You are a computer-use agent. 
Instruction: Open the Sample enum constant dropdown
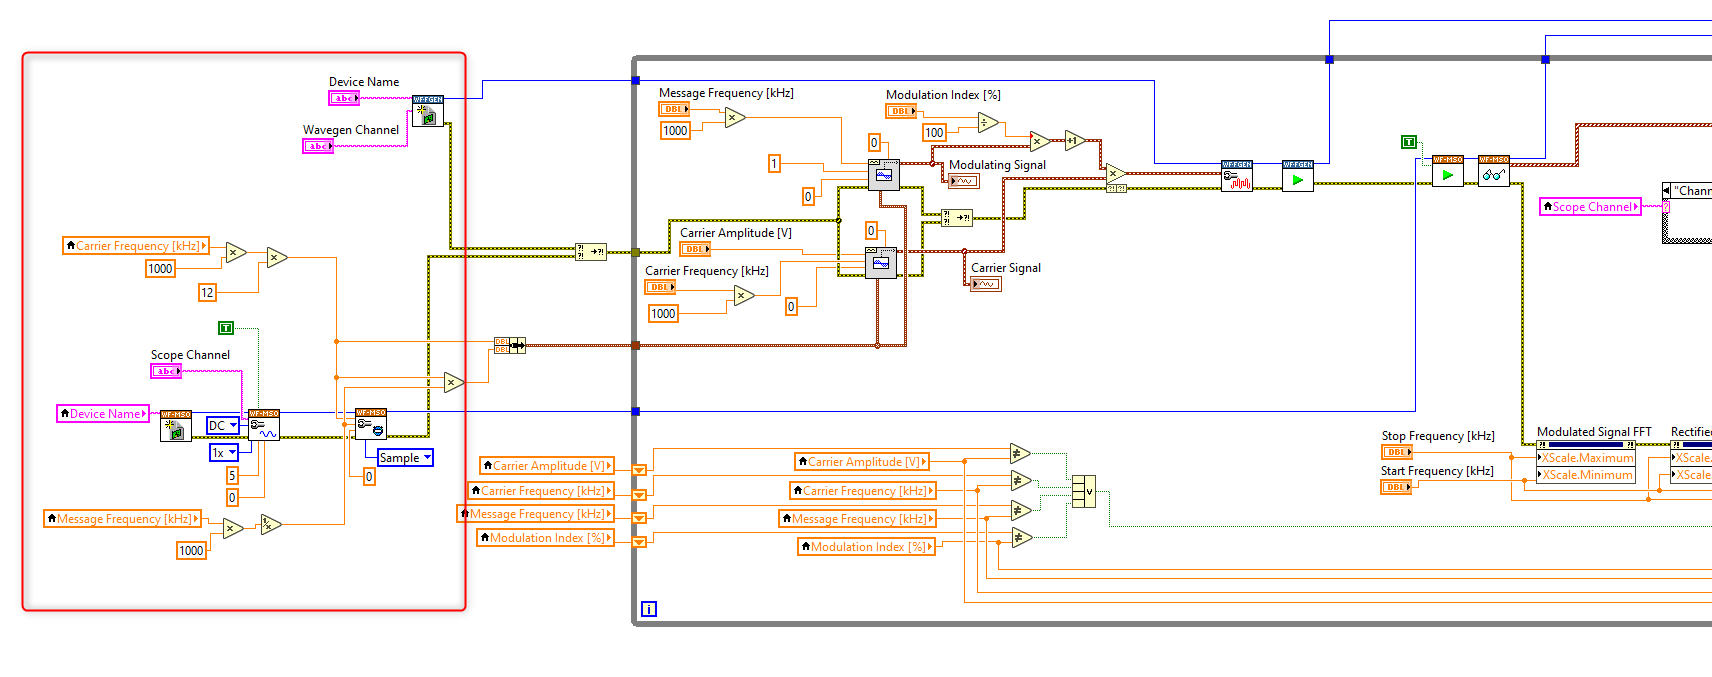click(x=405, y=457)
